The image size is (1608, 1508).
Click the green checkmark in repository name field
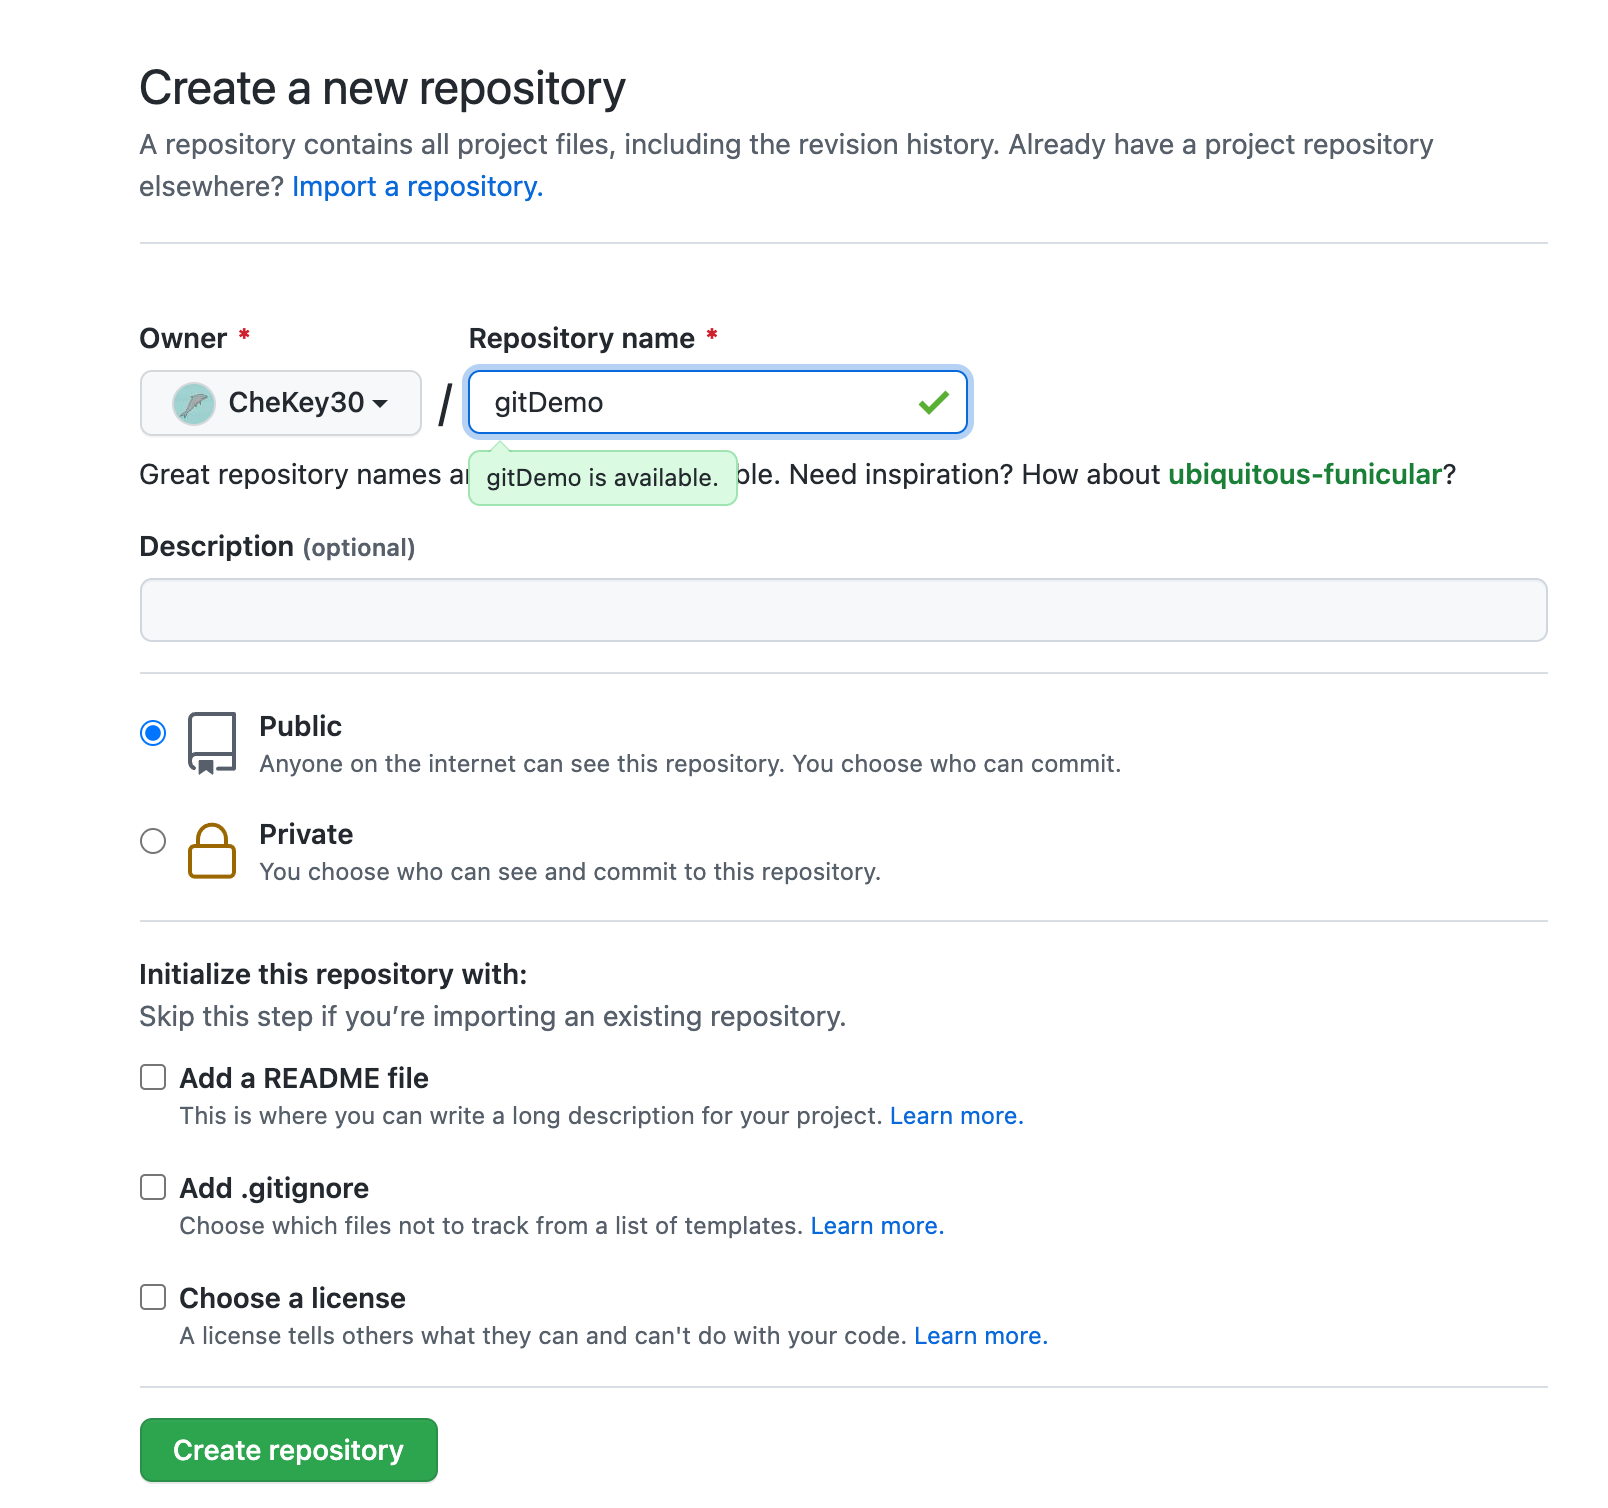(x=933, y=403)
